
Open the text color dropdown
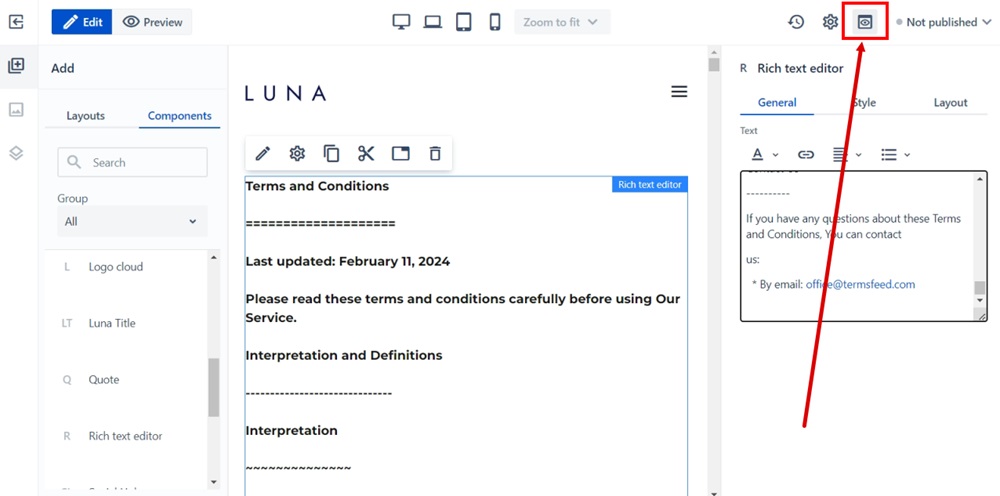click(x=764, y=154)
